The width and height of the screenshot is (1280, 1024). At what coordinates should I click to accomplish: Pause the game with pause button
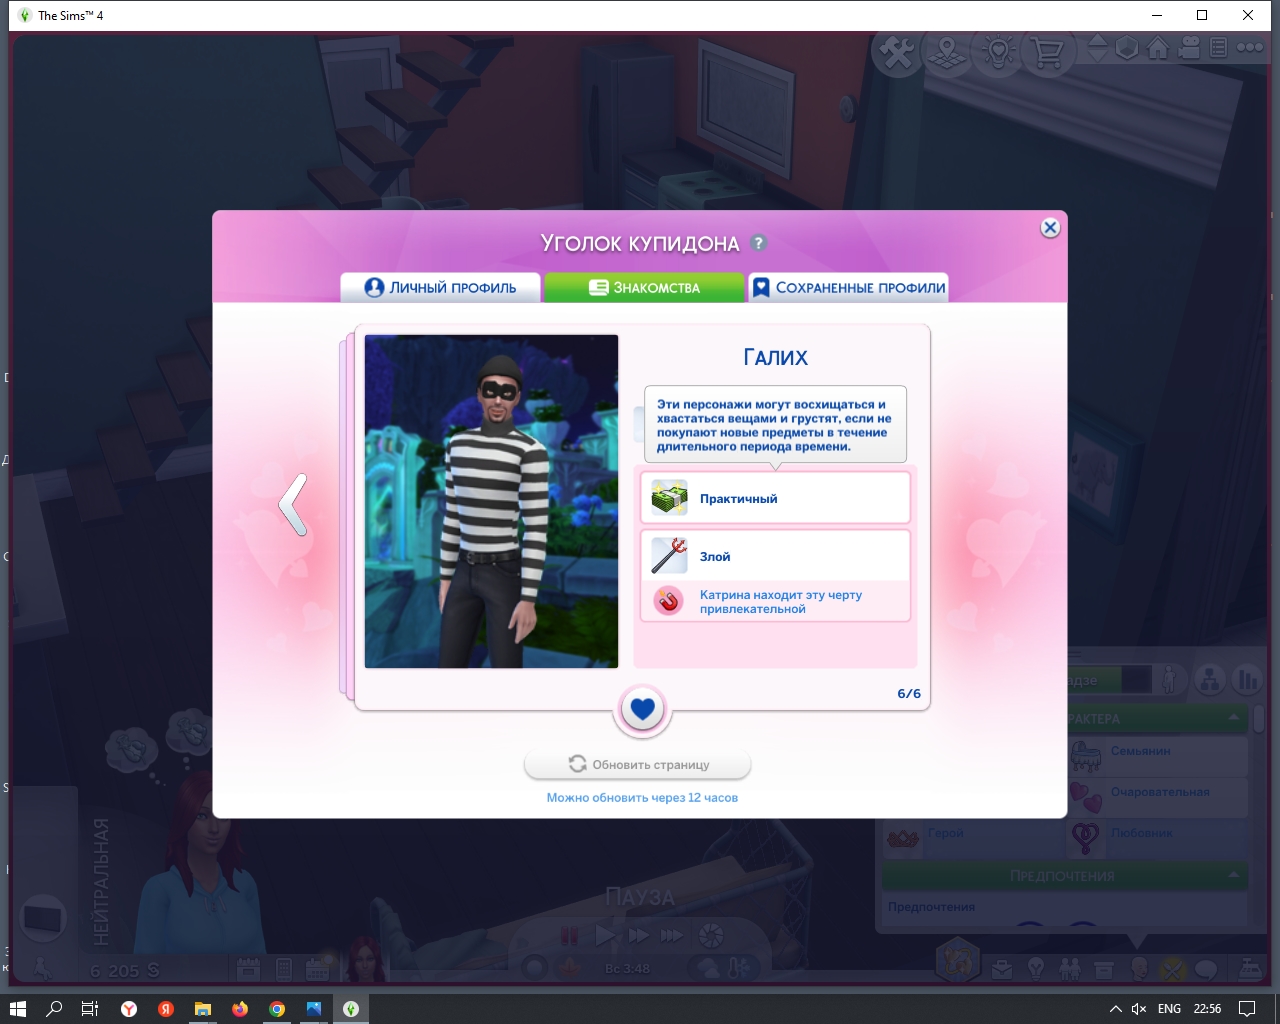click(569, 936)
